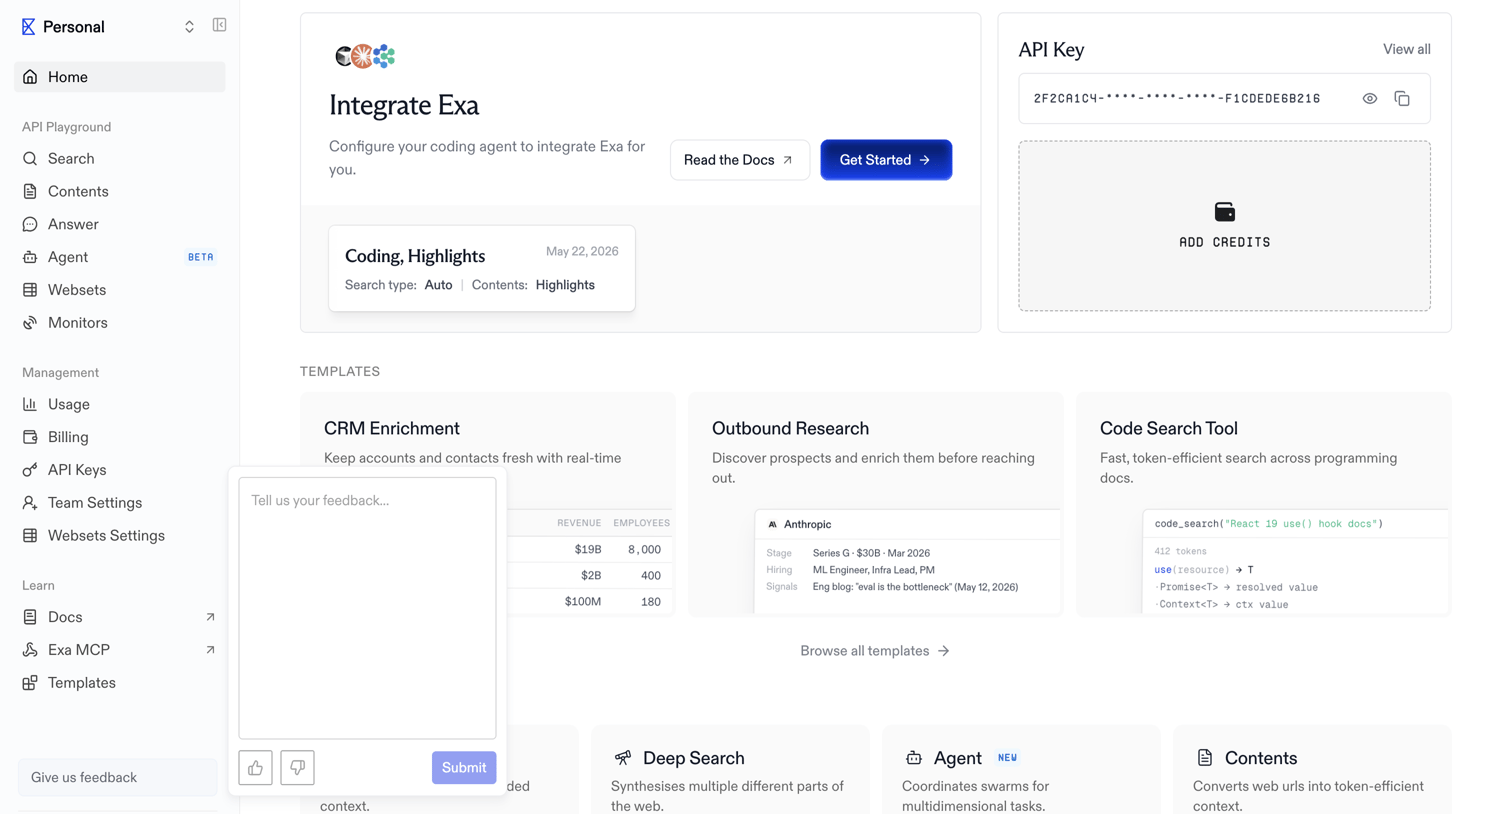The image size is (1512, 814).
Task: Click the Agent robot icon in card
Action: [x=913, y=758]
